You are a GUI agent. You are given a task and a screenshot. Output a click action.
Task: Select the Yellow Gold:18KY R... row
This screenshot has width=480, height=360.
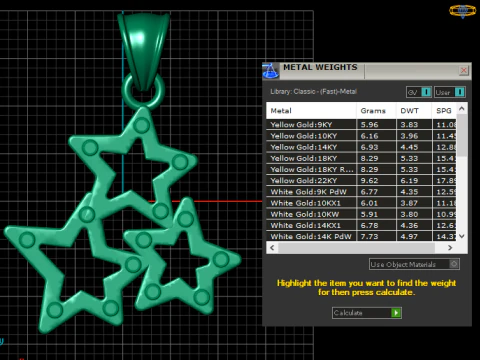tap(361, 169)
